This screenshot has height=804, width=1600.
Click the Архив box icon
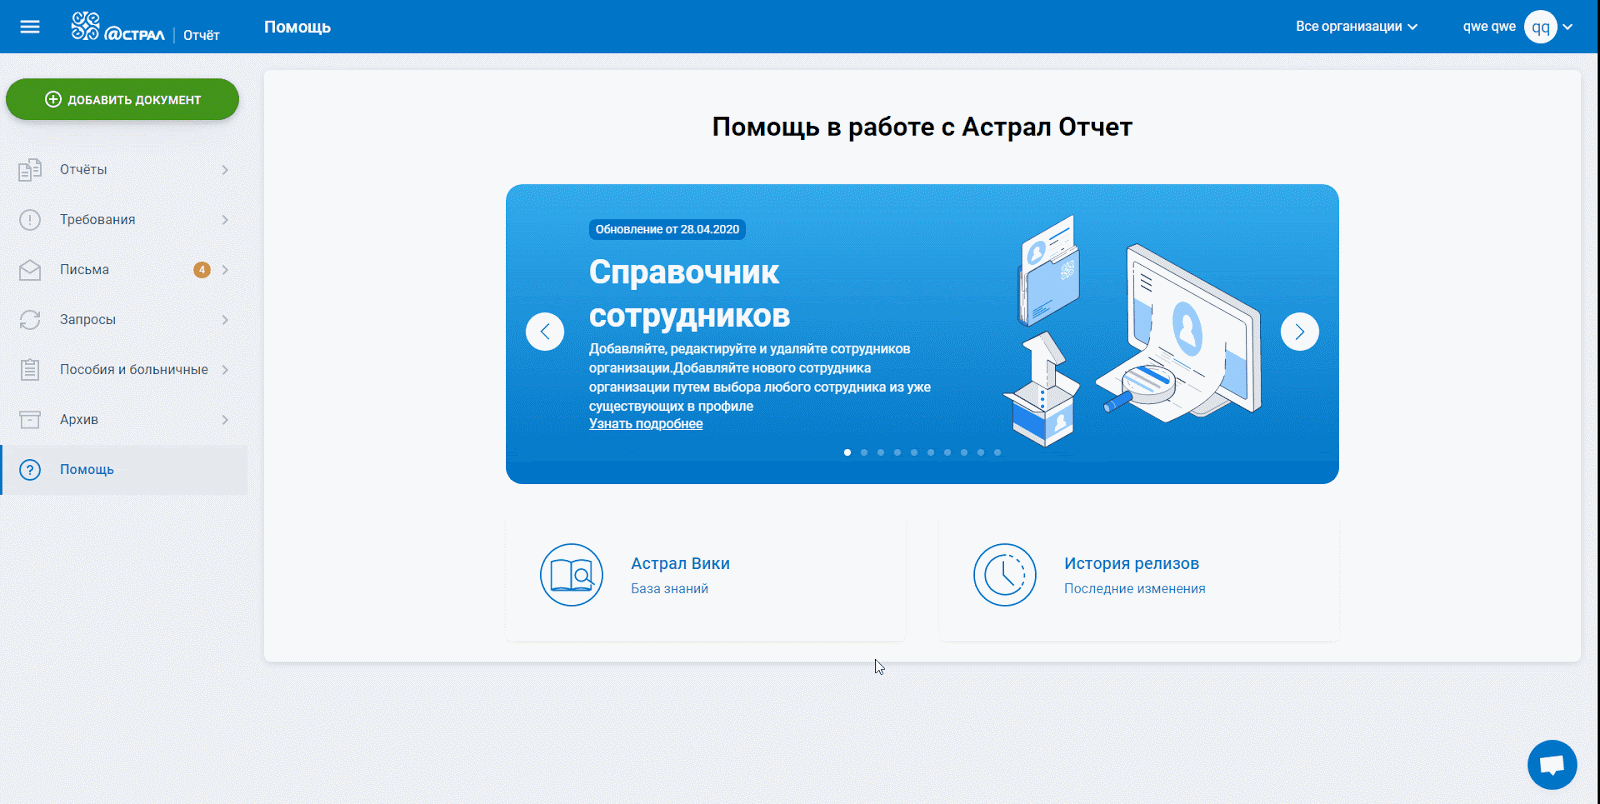click(x=30, y=420)
